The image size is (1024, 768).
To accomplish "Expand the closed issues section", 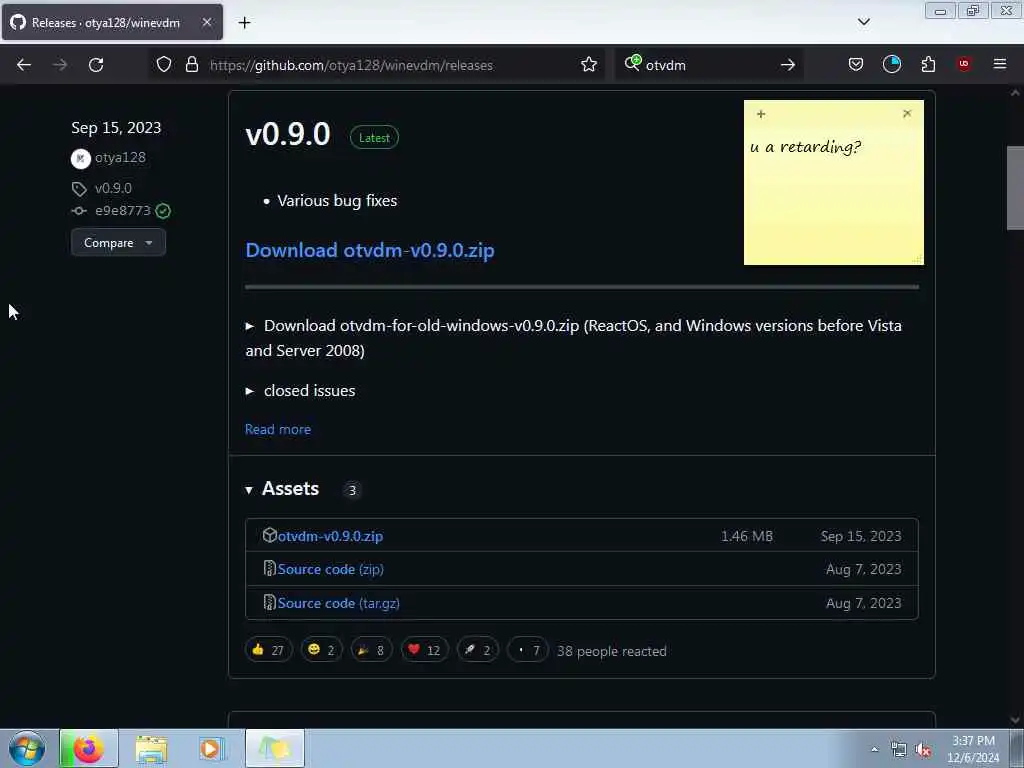I will (x=300, y=391).
